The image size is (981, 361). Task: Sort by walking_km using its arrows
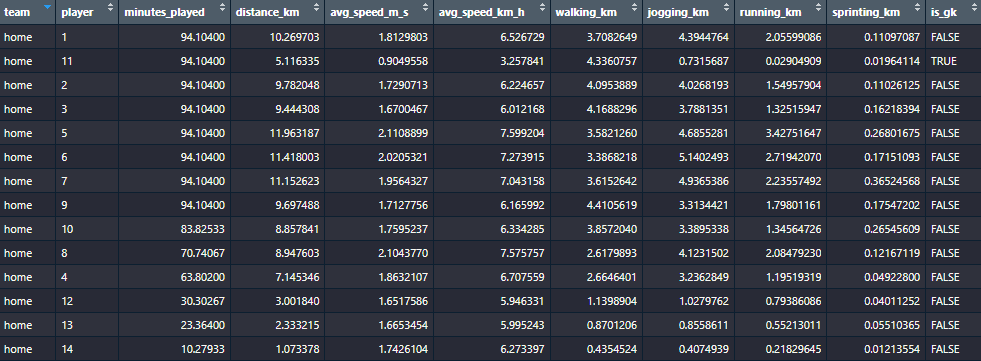[635, 8]
